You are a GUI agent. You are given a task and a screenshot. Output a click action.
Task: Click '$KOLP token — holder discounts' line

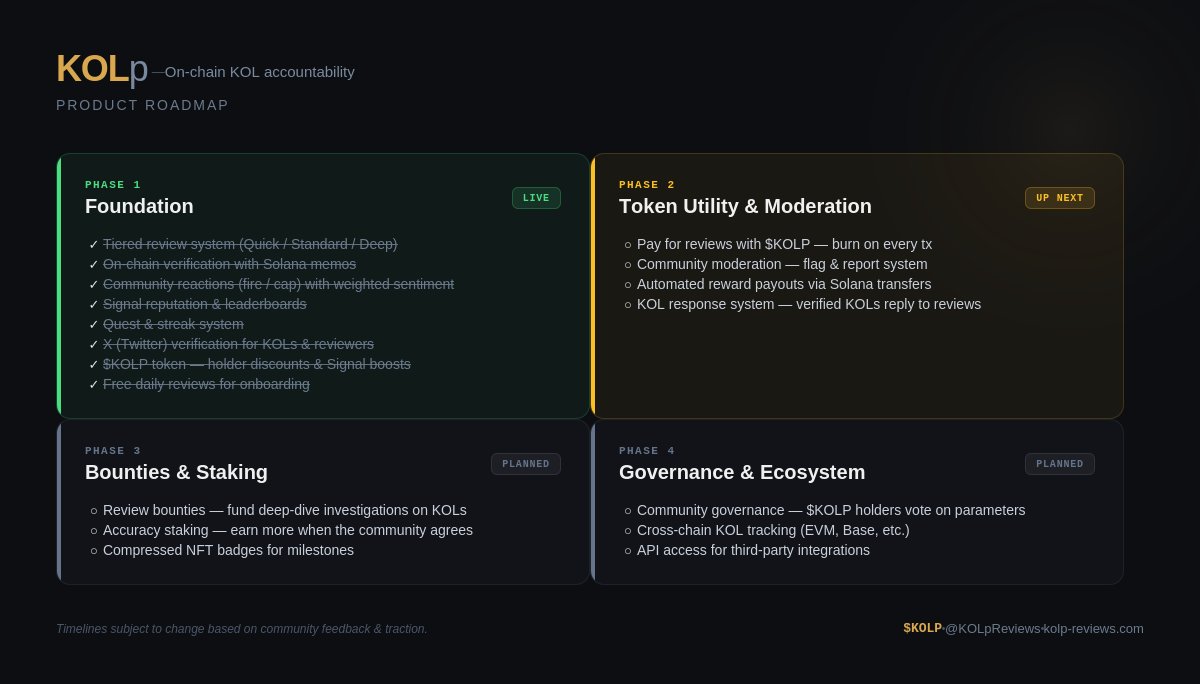click(257, 364)
